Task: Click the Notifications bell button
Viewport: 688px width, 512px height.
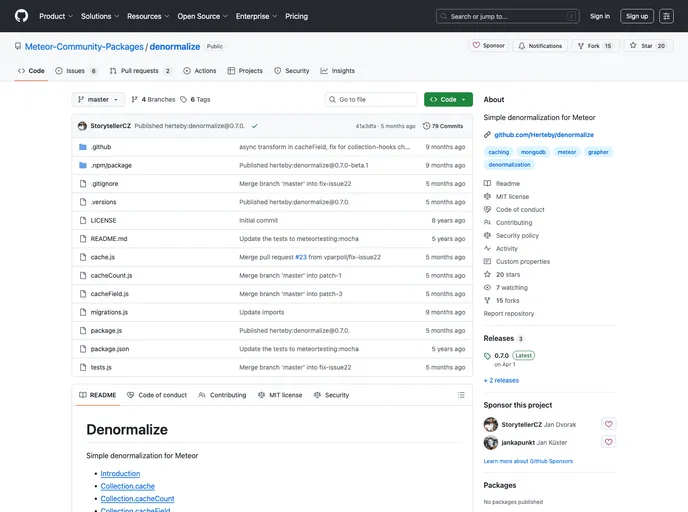Action: coord(540,46)
